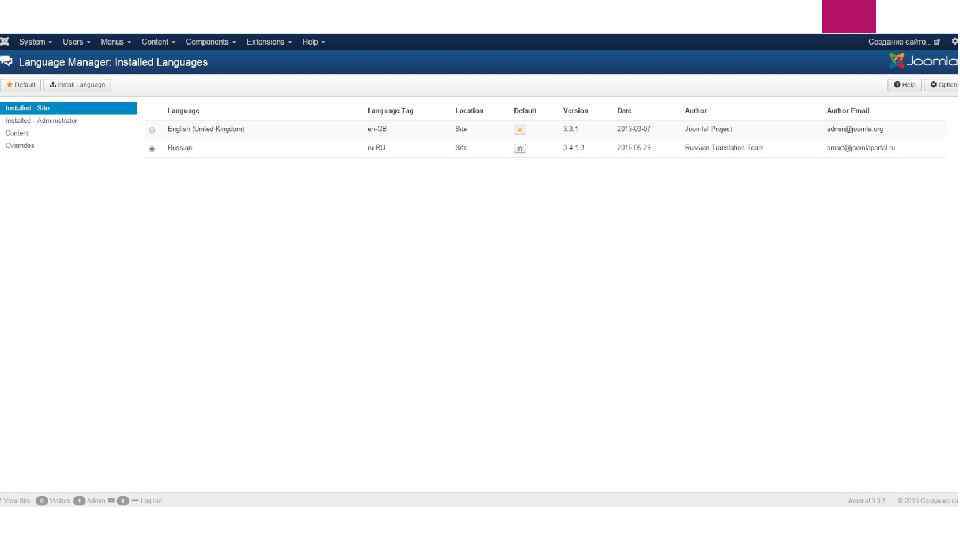Viewport: 960px width, 540px height.
Task: Click the Russian language name
Action: pos(179,148)
